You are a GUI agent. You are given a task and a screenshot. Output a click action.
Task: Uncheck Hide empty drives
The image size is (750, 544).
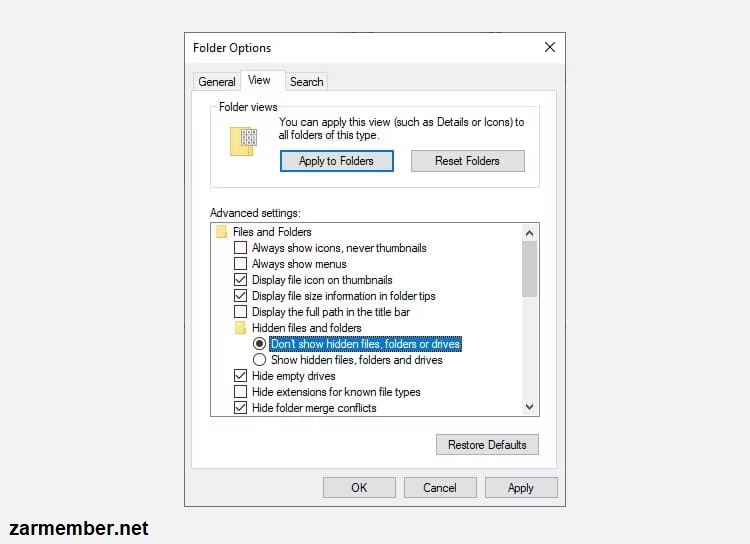240,376
